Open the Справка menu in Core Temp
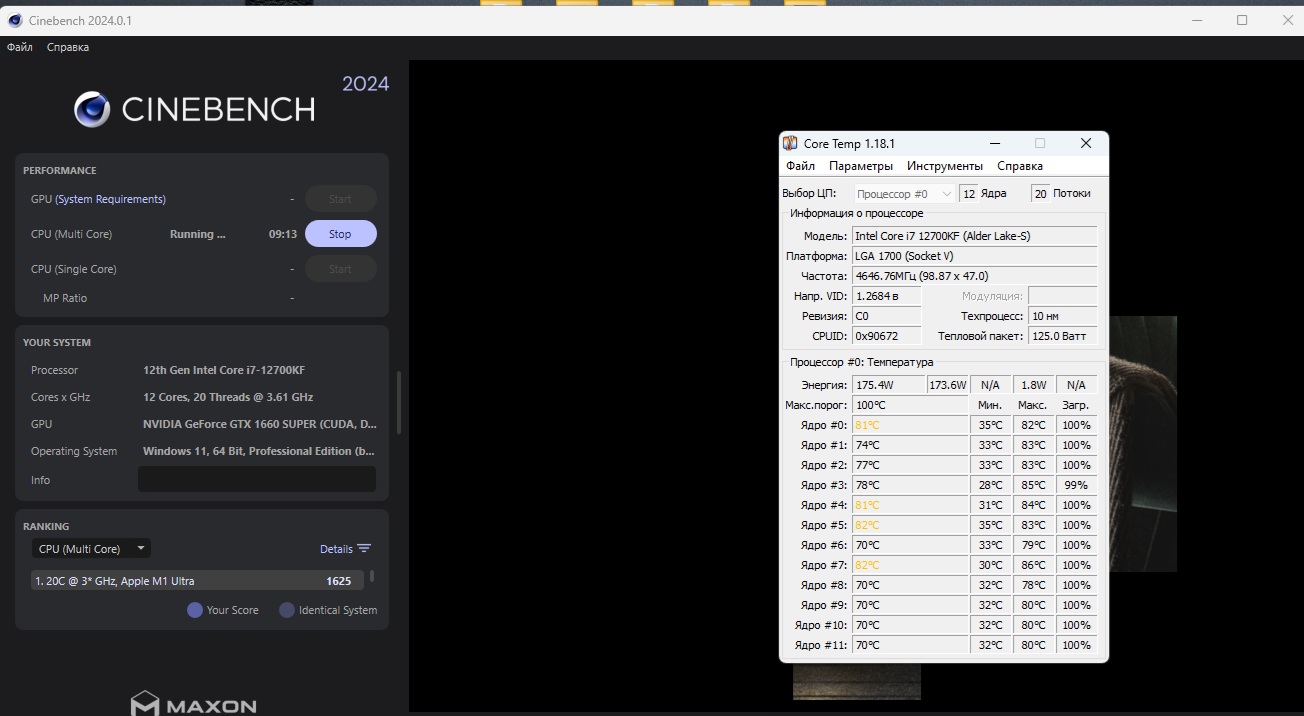Viewport: 1304px width, 716px height. click(1020, 166)
